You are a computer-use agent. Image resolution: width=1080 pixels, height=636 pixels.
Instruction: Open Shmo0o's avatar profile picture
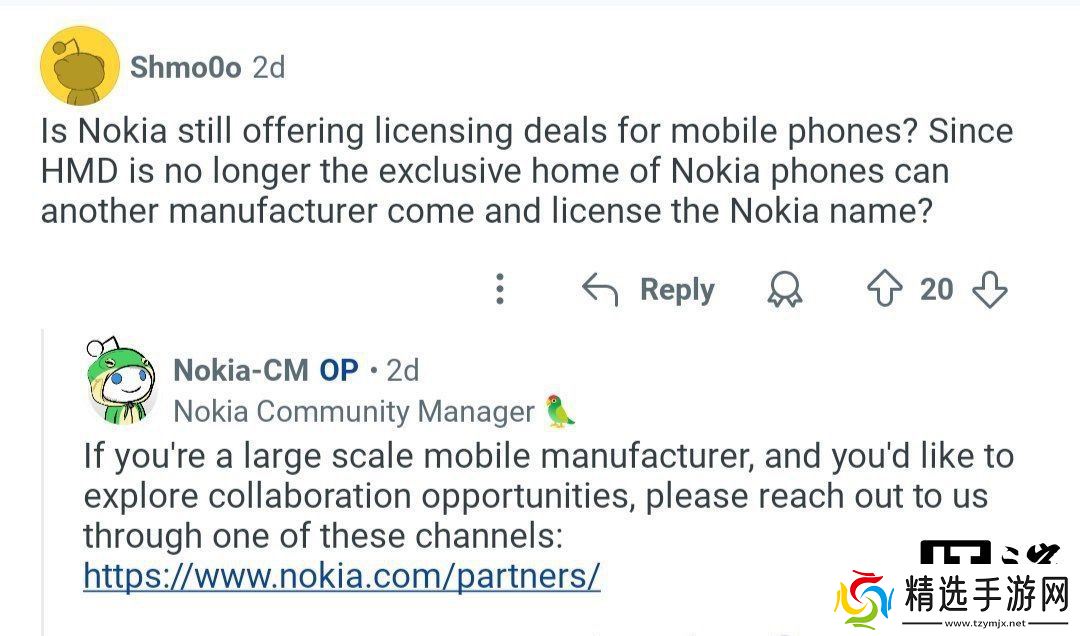(80, 66)
